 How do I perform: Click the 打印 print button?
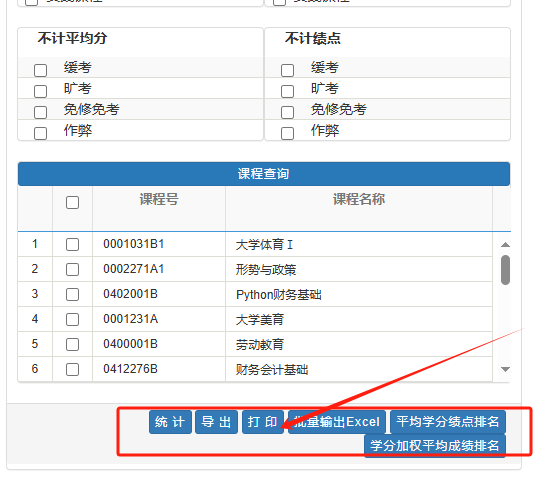(262, 422)
